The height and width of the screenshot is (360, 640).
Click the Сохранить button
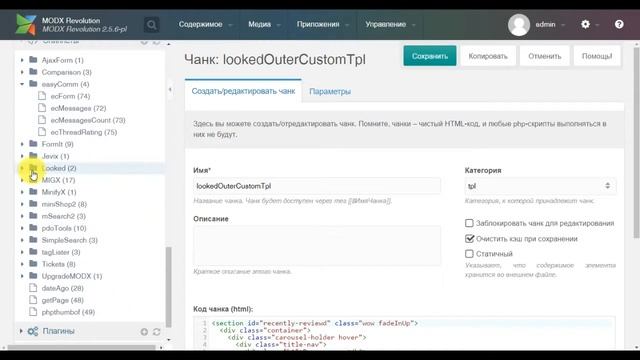pos(430,56)
